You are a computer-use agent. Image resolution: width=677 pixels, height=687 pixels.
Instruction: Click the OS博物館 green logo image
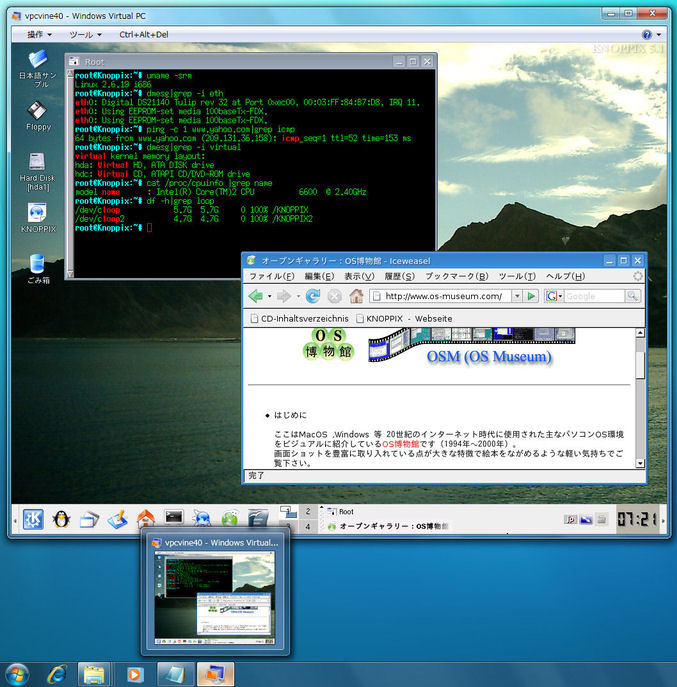pyautogui.click(x=329, y=344)
